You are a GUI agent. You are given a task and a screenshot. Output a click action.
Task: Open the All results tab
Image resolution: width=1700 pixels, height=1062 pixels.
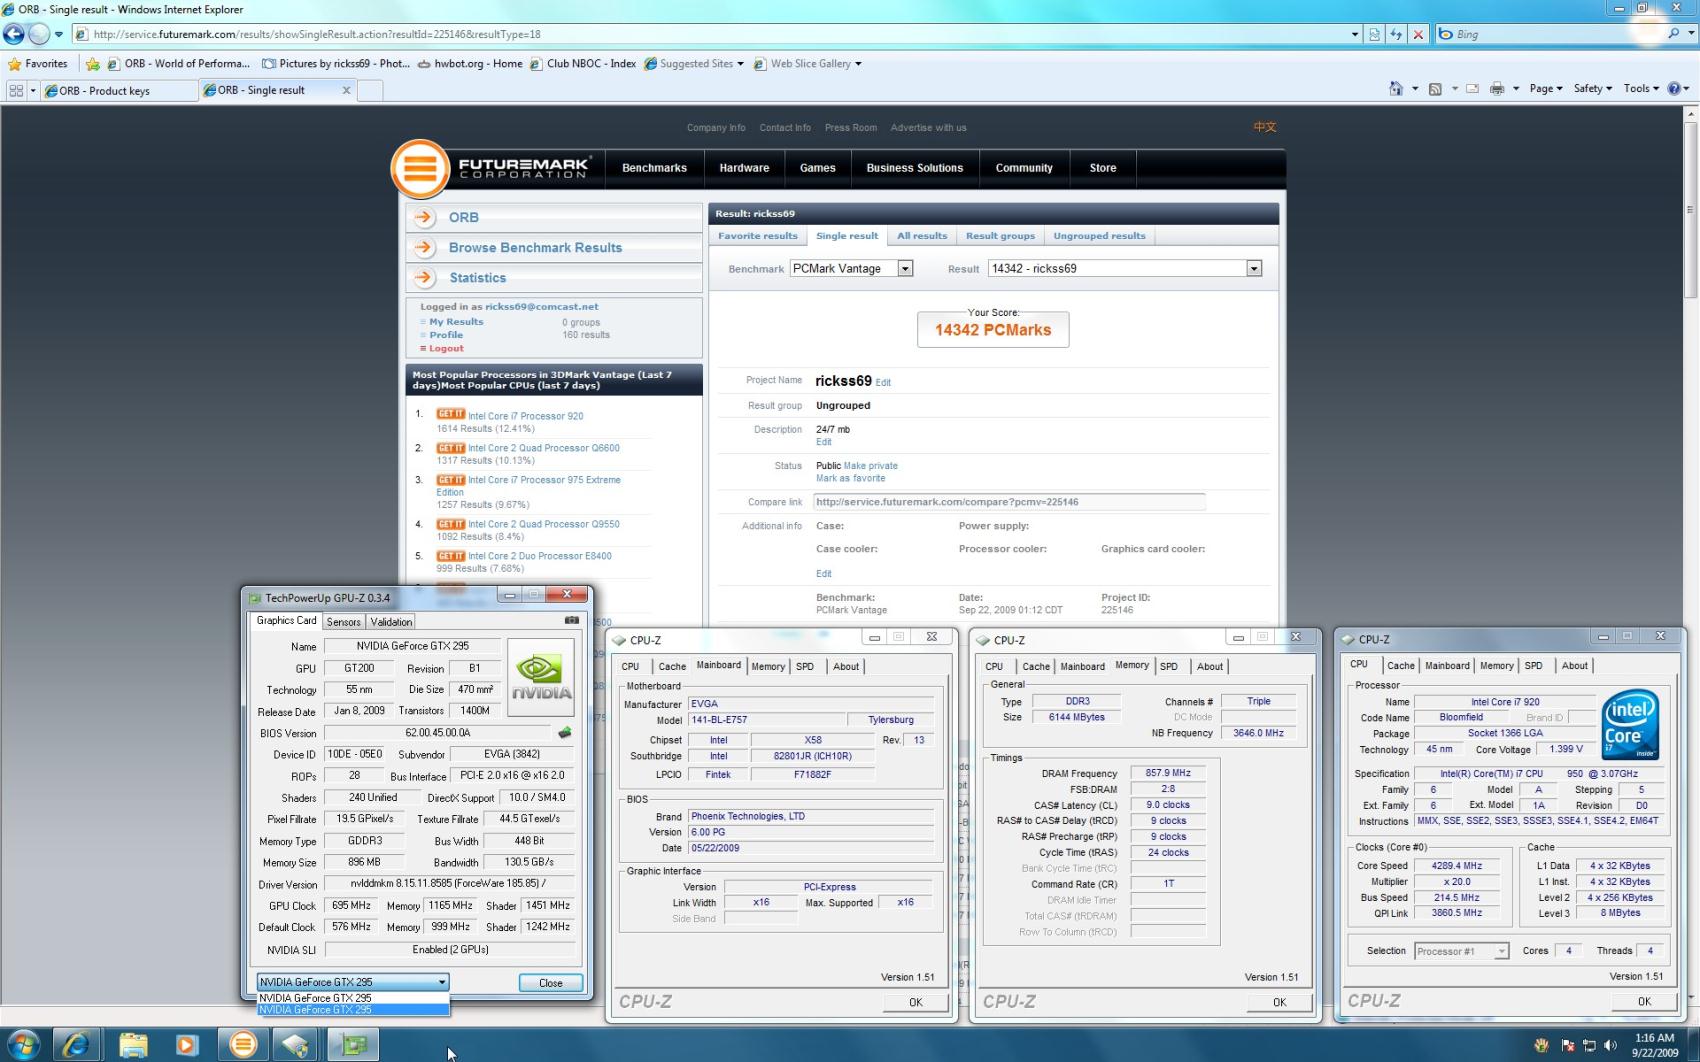click(922, 236)
